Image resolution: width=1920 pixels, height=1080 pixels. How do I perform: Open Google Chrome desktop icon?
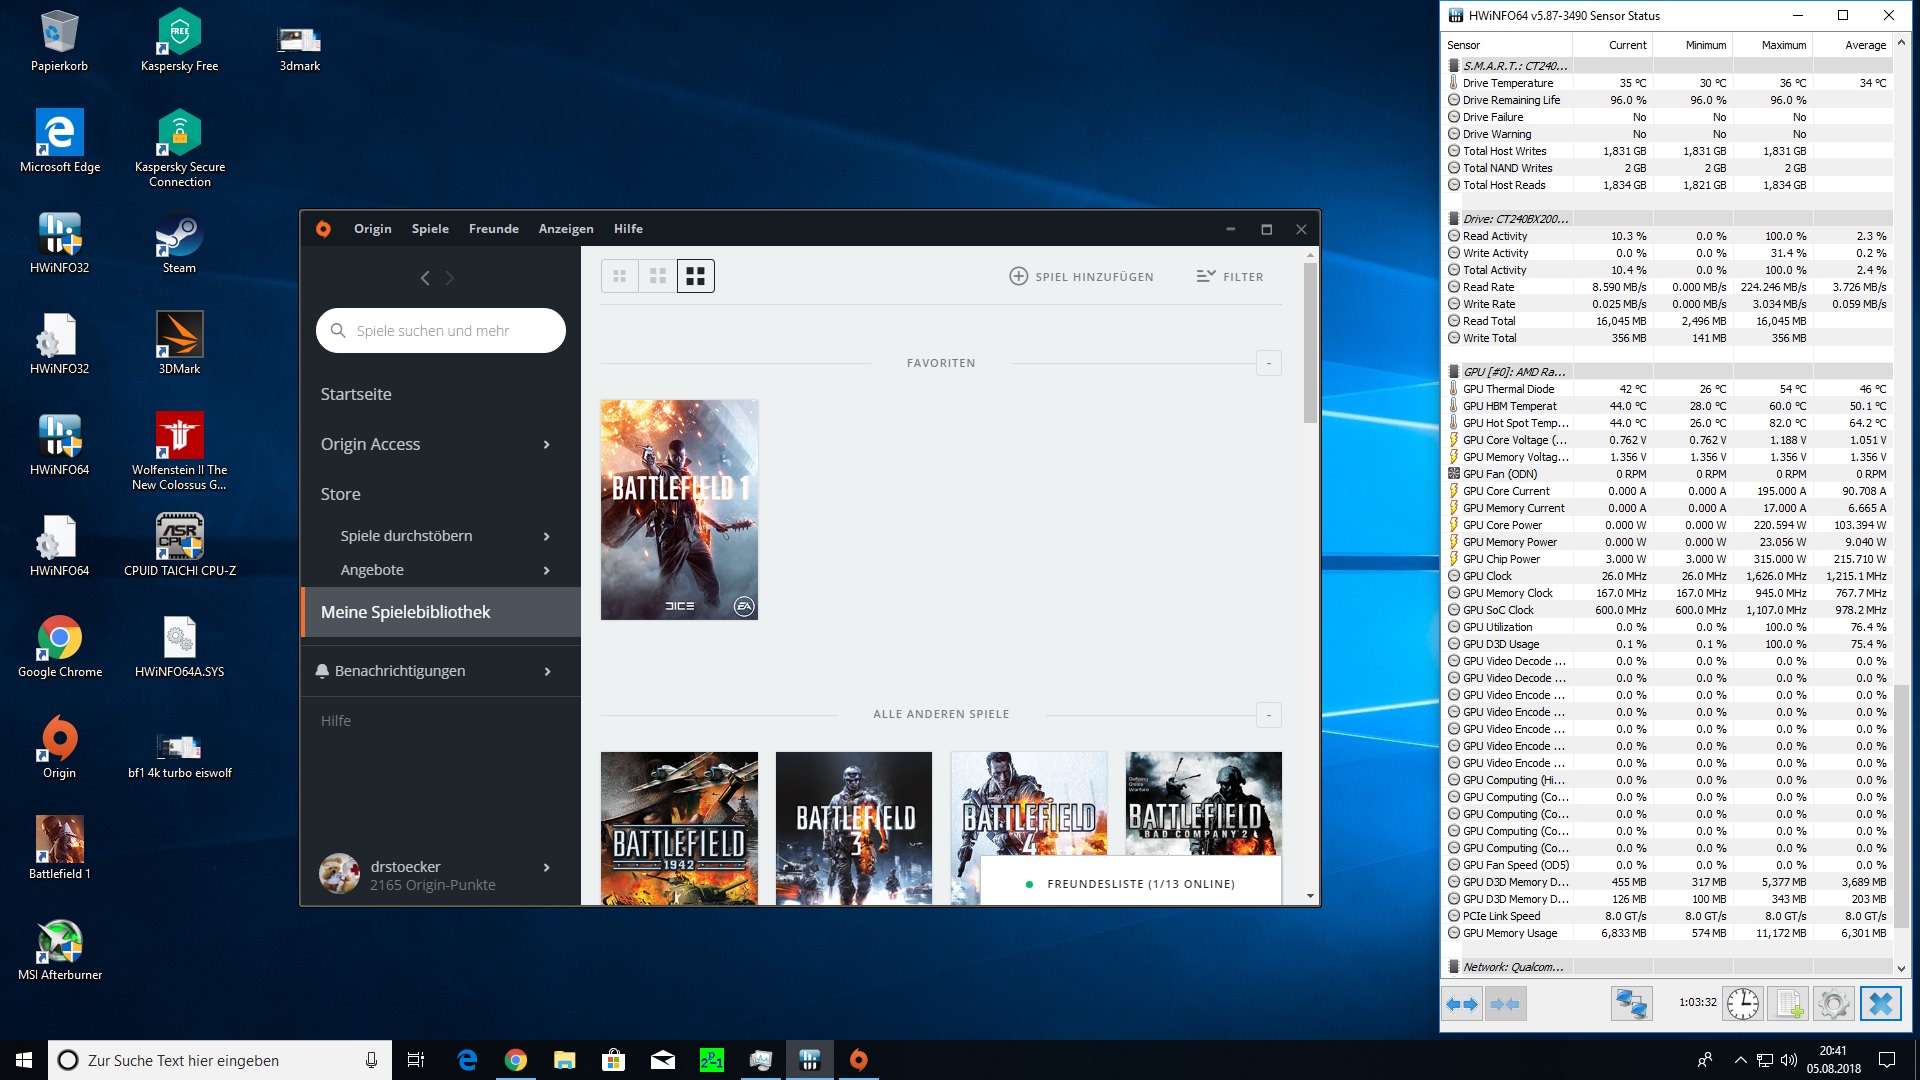point(59,647)
